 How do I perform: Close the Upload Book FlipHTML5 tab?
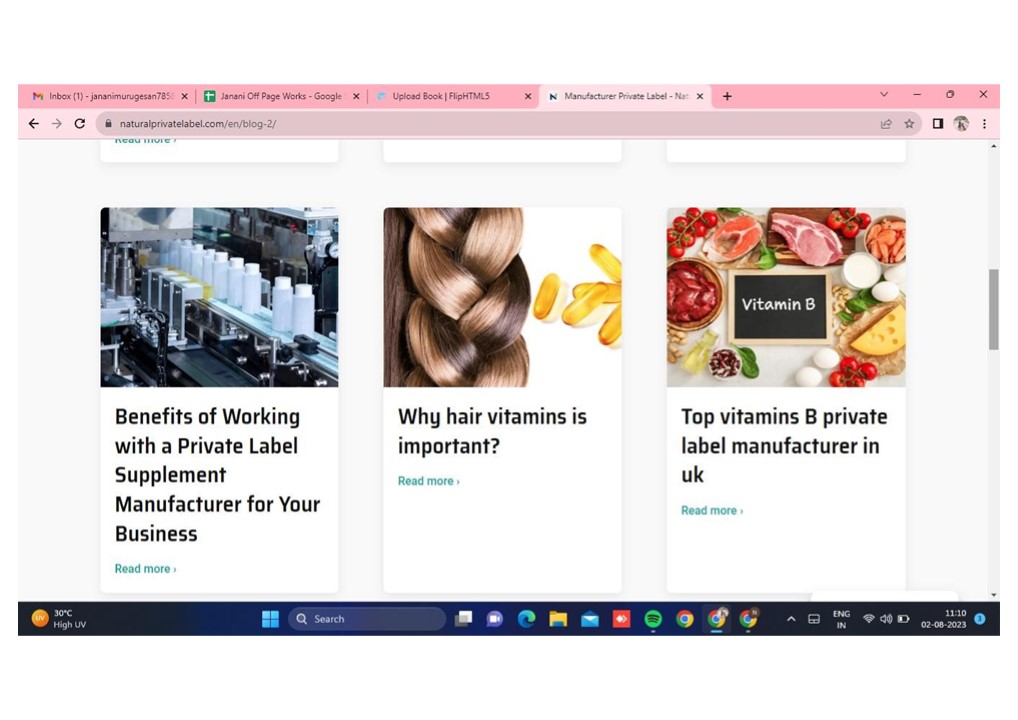528,96
